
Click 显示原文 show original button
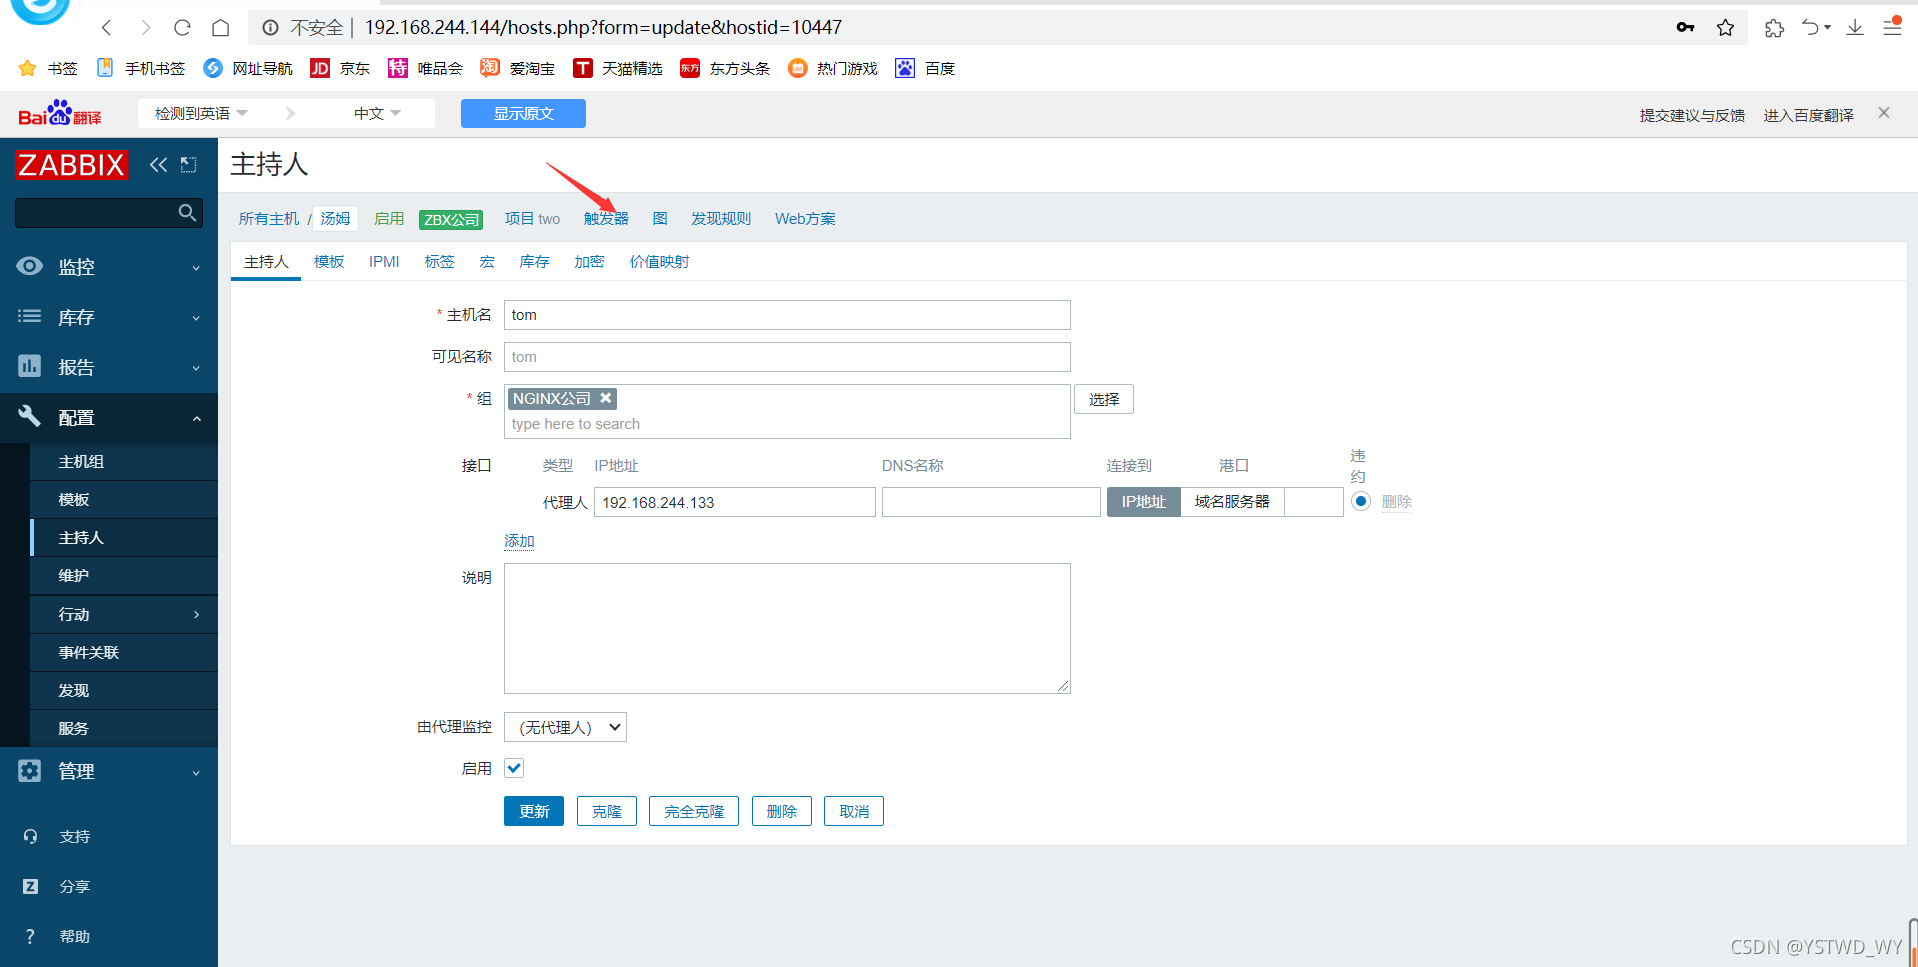point(523,113)
